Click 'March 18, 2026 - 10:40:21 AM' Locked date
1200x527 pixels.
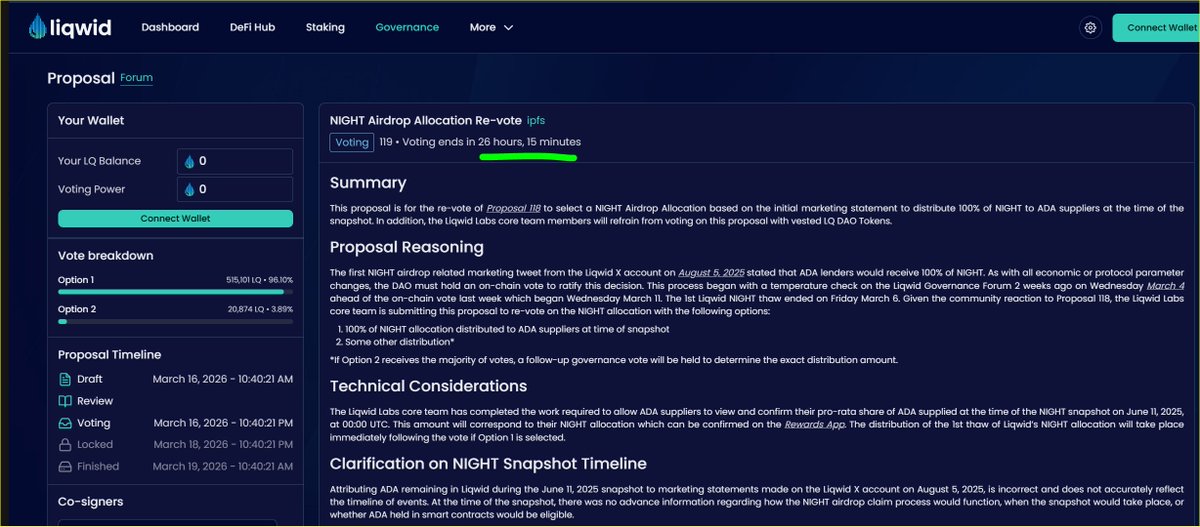point(222,444)
